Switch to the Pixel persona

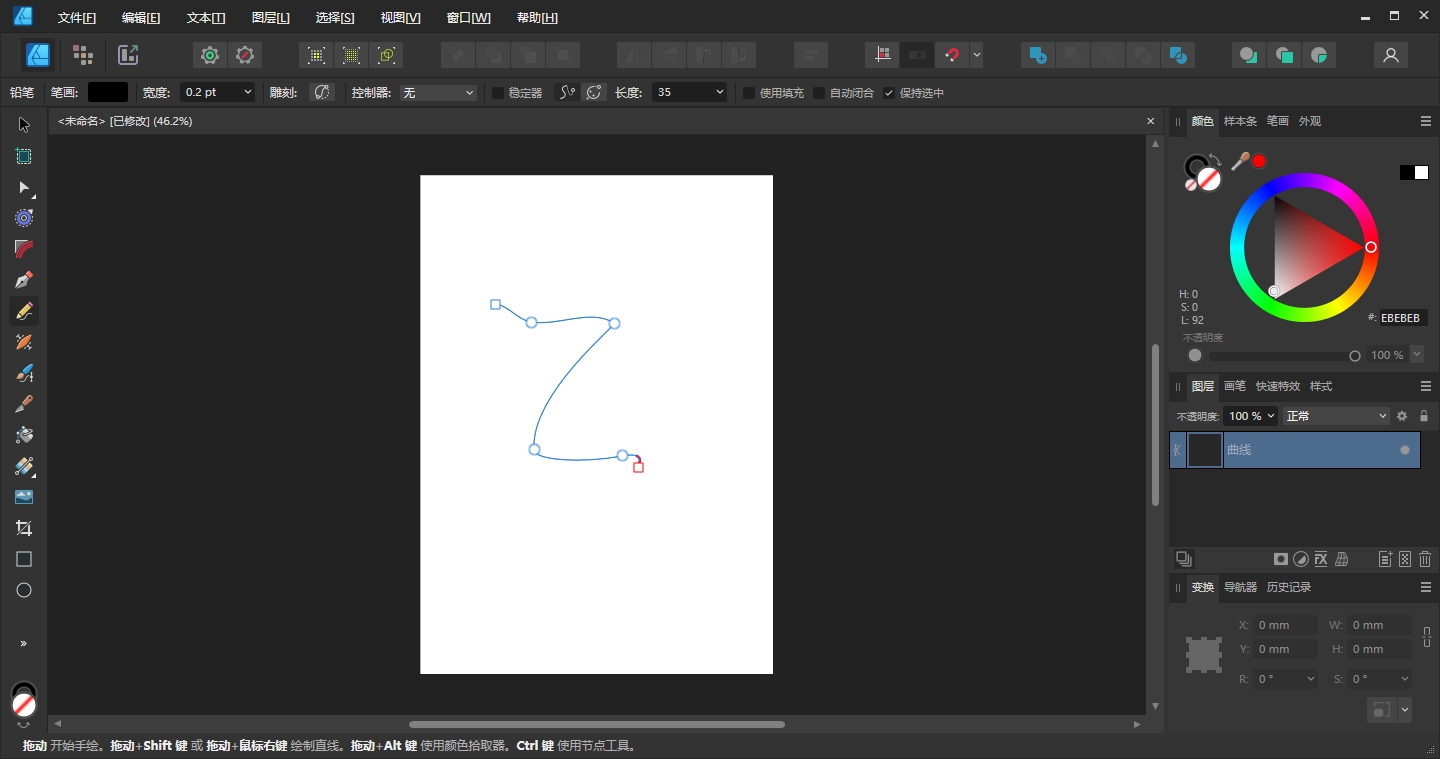[83, 55]
